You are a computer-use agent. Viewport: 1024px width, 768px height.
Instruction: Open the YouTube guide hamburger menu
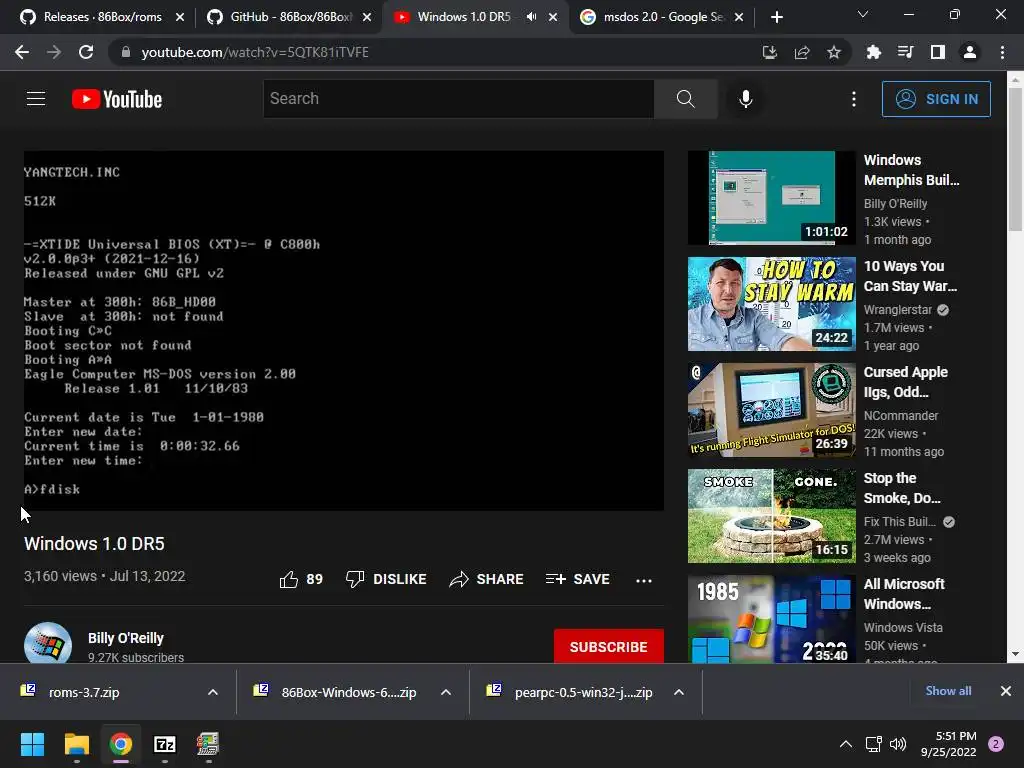coord(36,99)
